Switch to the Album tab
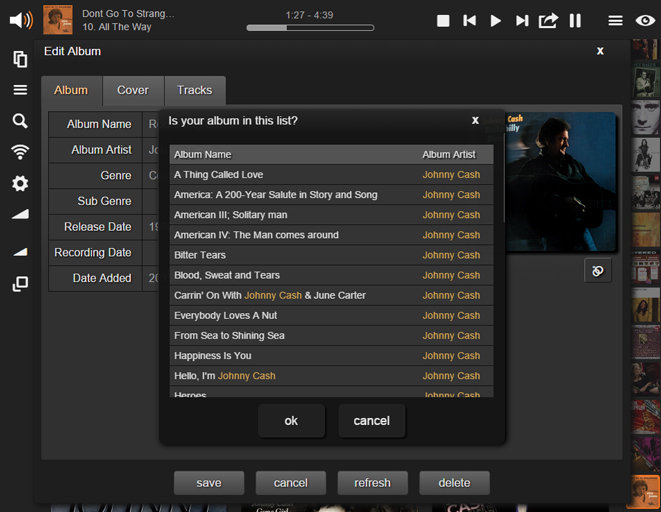The image size is (661, 512). point(71,90)
